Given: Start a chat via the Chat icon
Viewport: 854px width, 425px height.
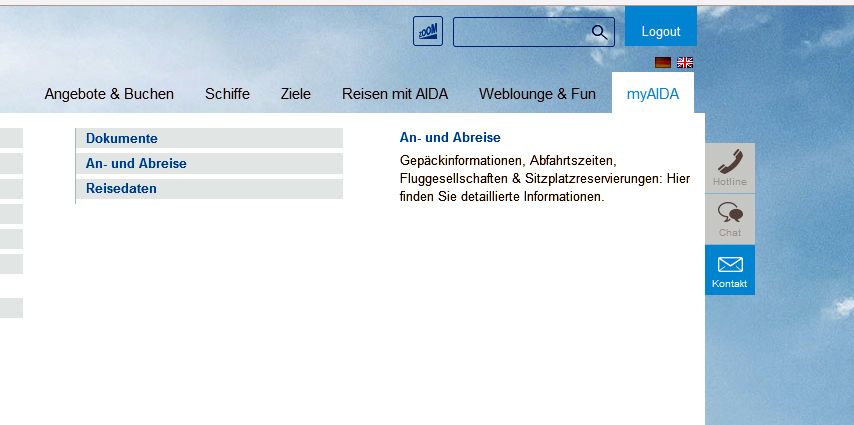Looking at the screenshot, I should pyautogui.click(x=730, y=218).
